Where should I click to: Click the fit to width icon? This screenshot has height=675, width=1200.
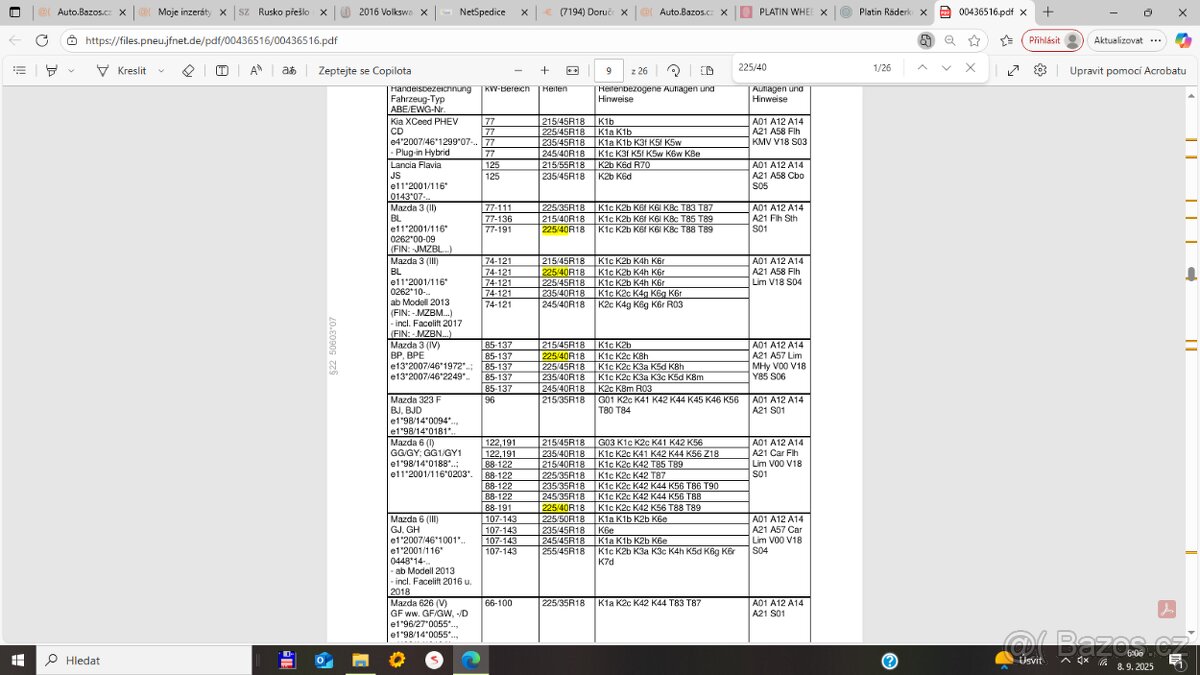tap(572, 71)
